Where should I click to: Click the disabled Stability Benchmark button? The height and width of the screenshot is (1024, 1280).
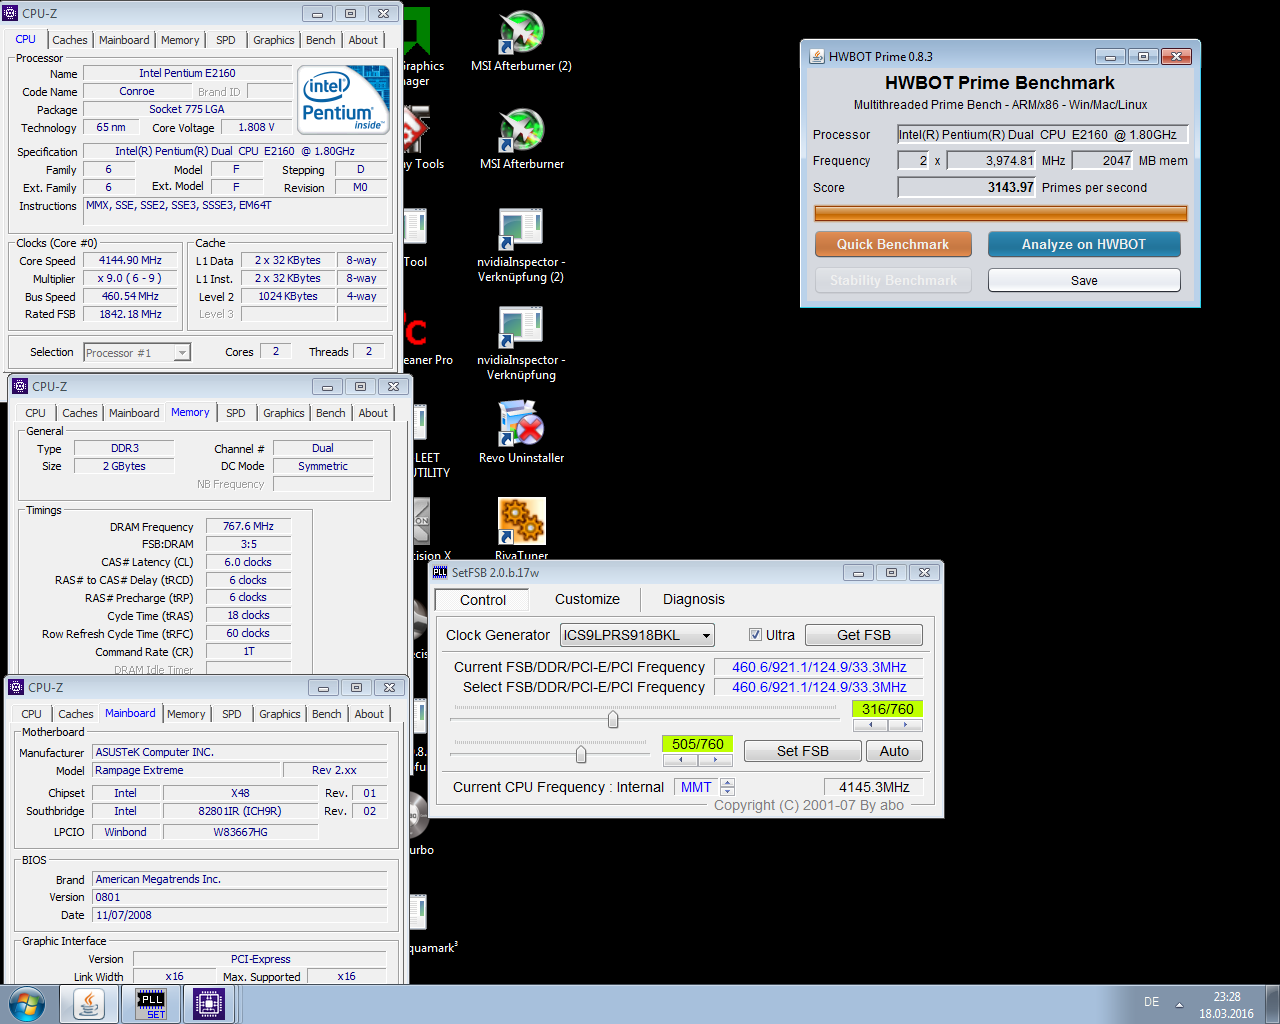coord(893,280)
